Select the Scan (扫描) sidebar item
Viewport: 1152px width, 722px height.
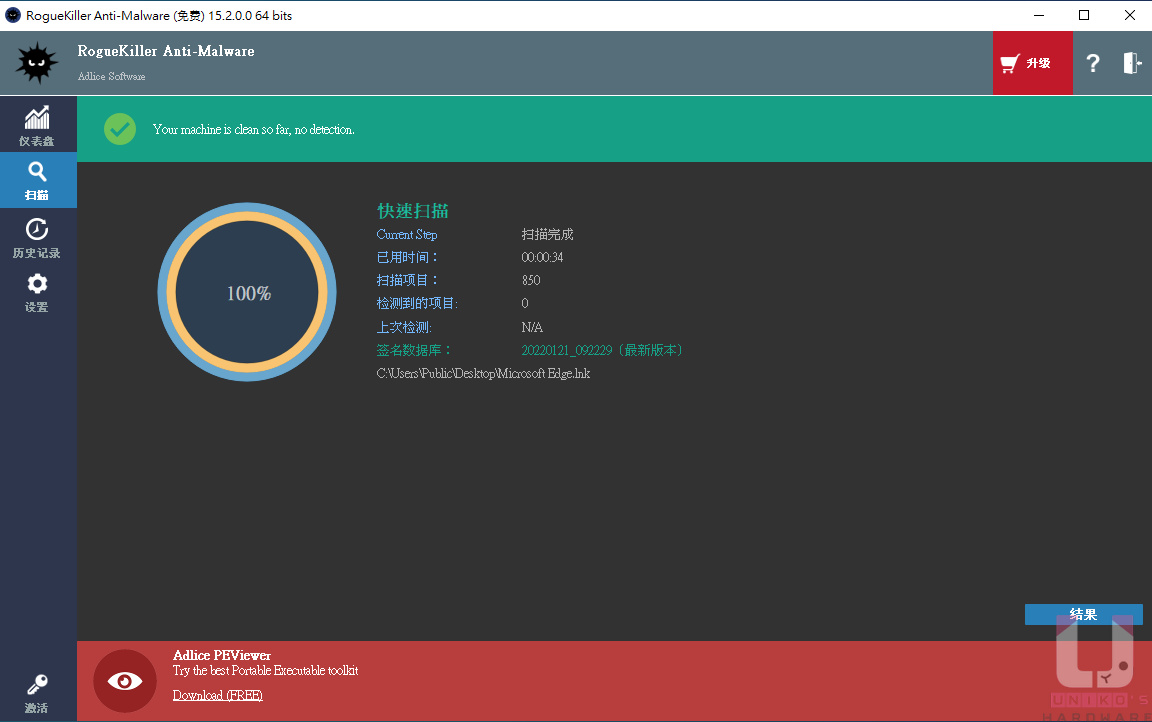pos(37,181)
